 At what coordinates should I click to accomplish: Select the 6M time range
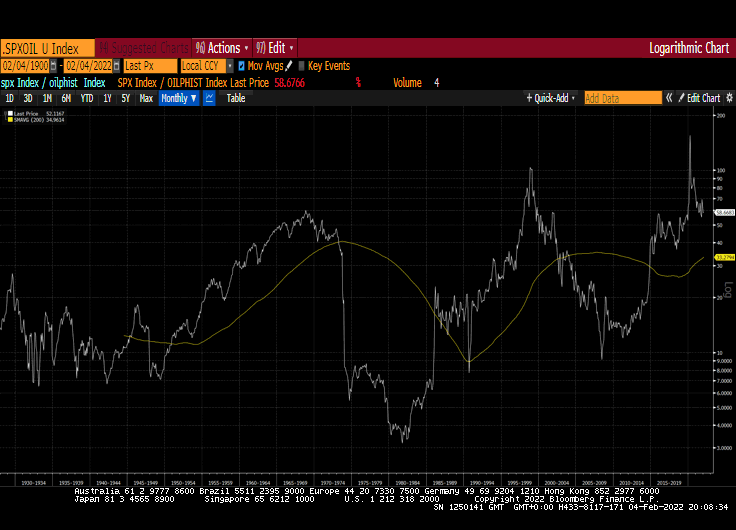pyautogui.click(x=66, y=98)
